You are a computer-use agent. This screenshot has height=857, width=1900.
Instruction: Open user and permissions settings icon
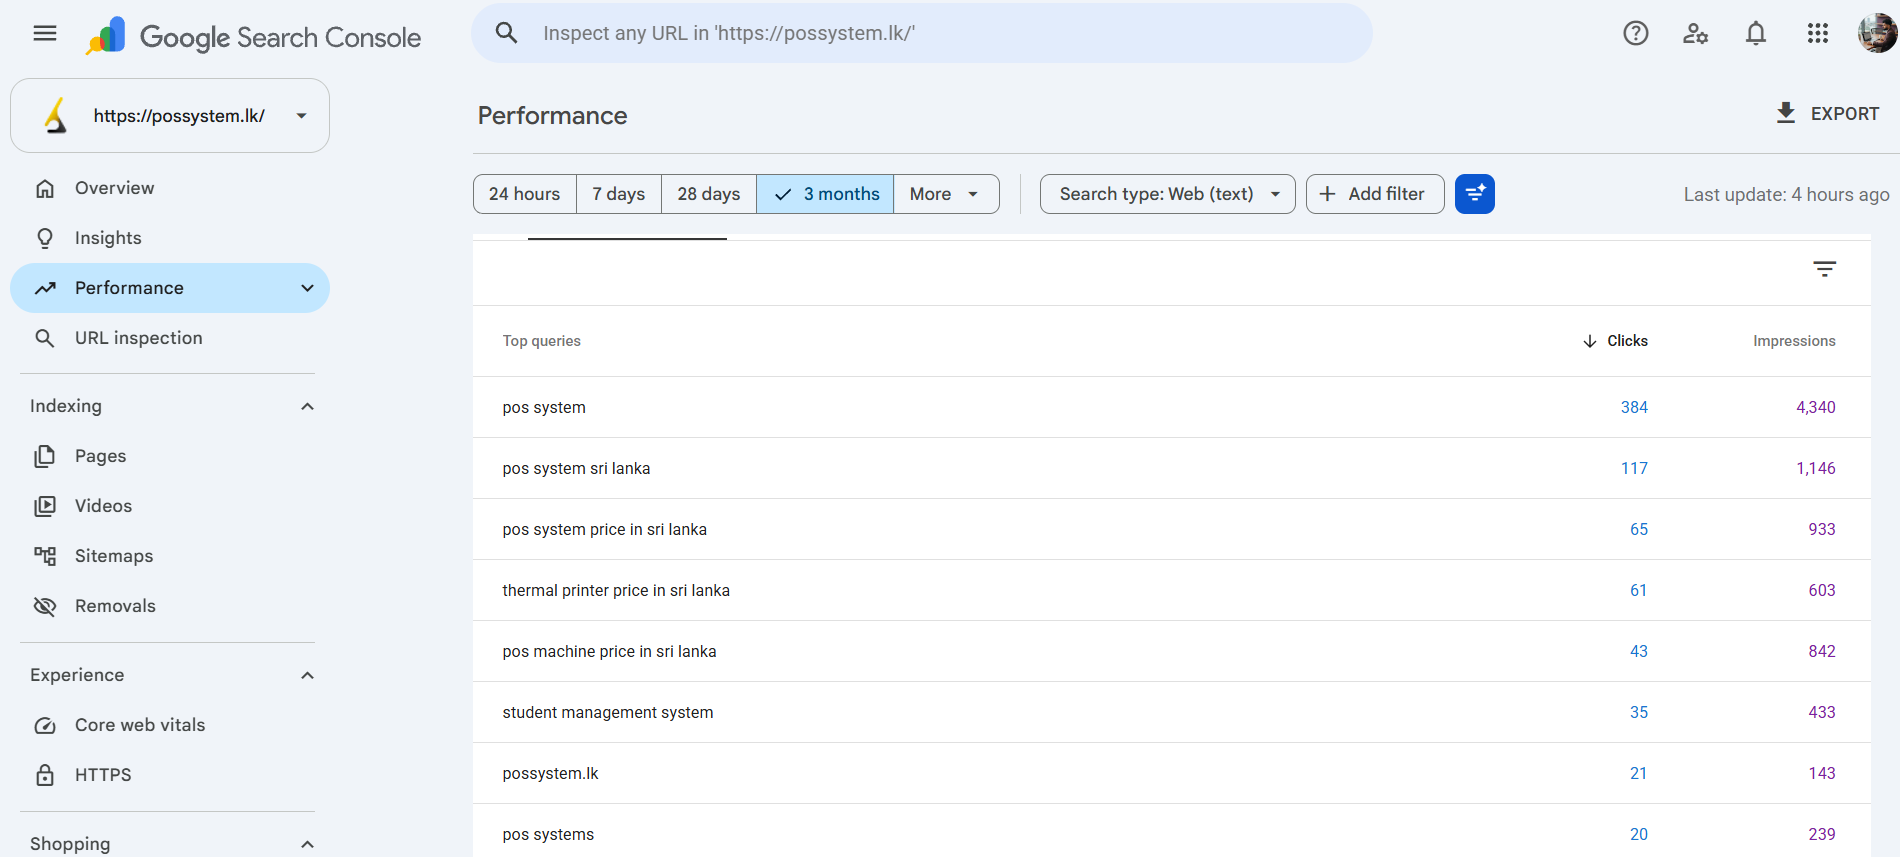click(1696, 33)
